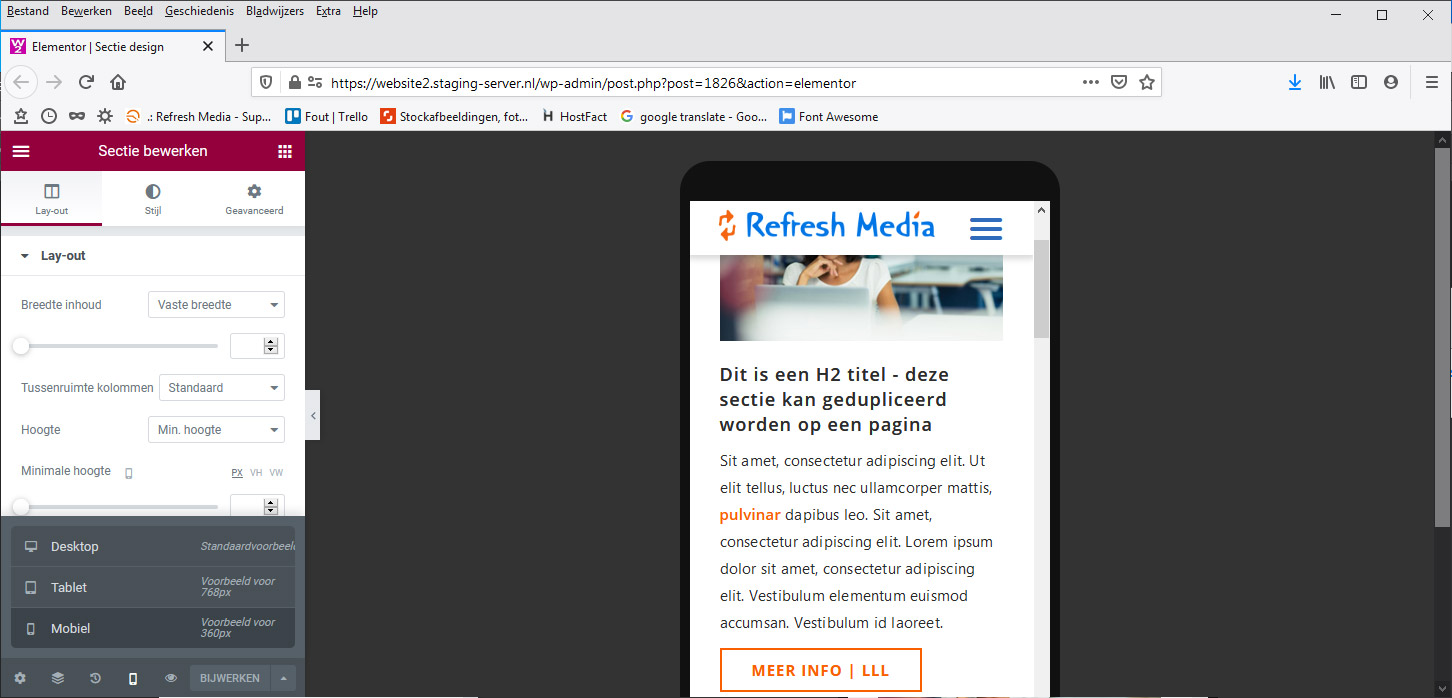Open the Elementor hamburger menu

21,151
